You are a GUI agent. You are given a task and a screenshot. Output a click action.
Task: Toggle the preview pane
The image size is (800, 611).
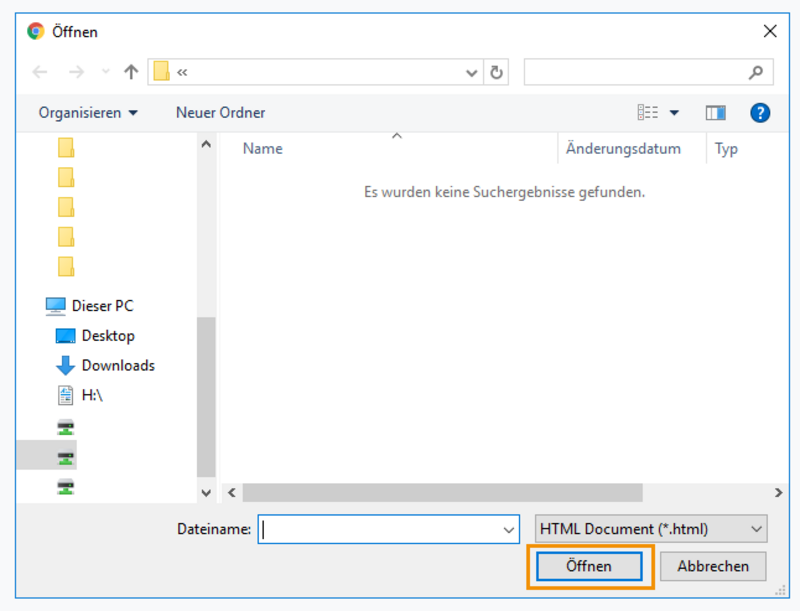pos(715,113)
